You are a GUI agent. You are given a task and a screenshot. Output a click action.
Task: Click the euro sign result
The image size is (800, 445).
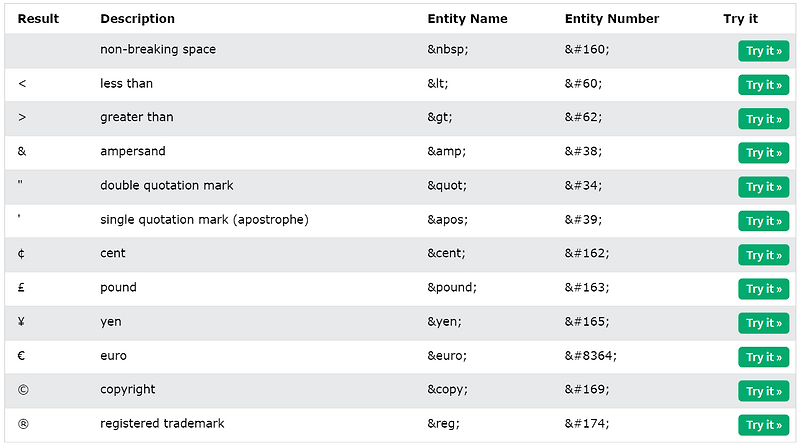click(x=21, y=356)
